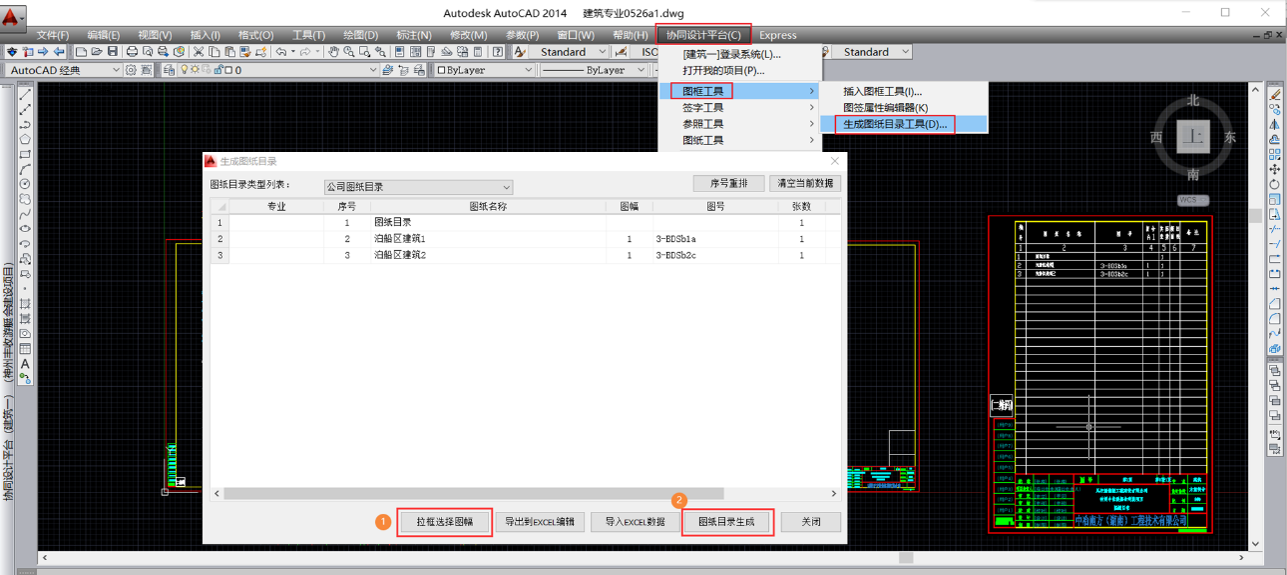Click the Open file folder icon
The image size is (1287, 575).
pyautogui.click(x=97, y=51)
